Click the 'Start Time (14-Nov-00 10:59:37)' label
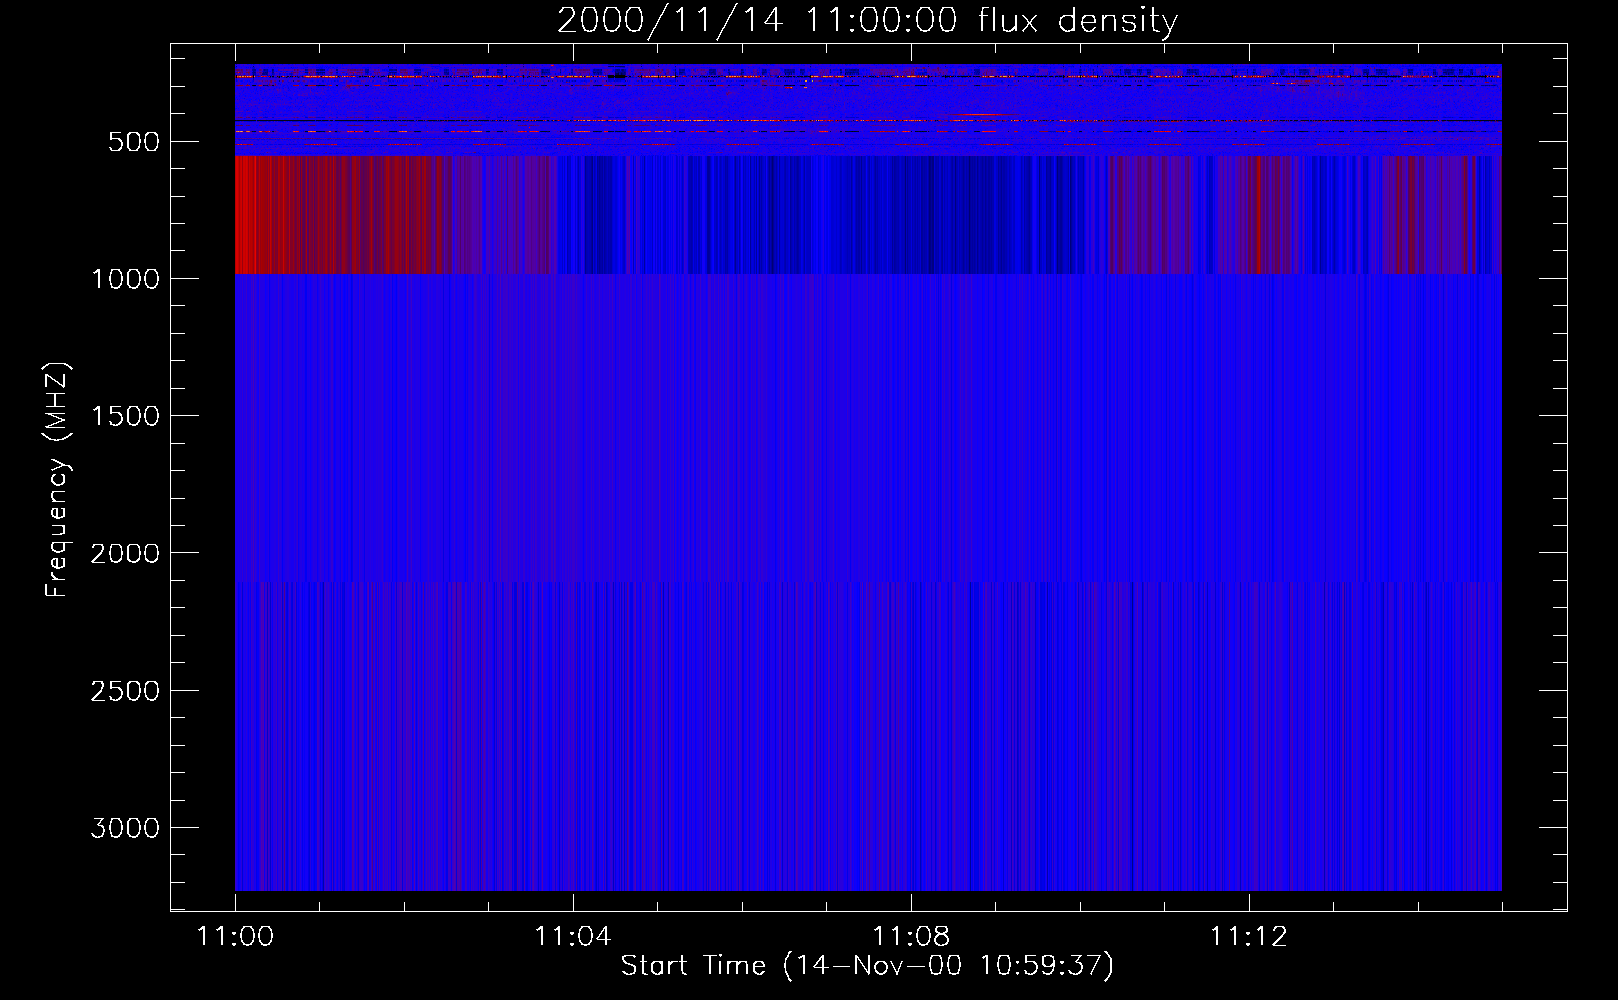The width and height of the screenshot is (1618, 1000). (867, 966)
